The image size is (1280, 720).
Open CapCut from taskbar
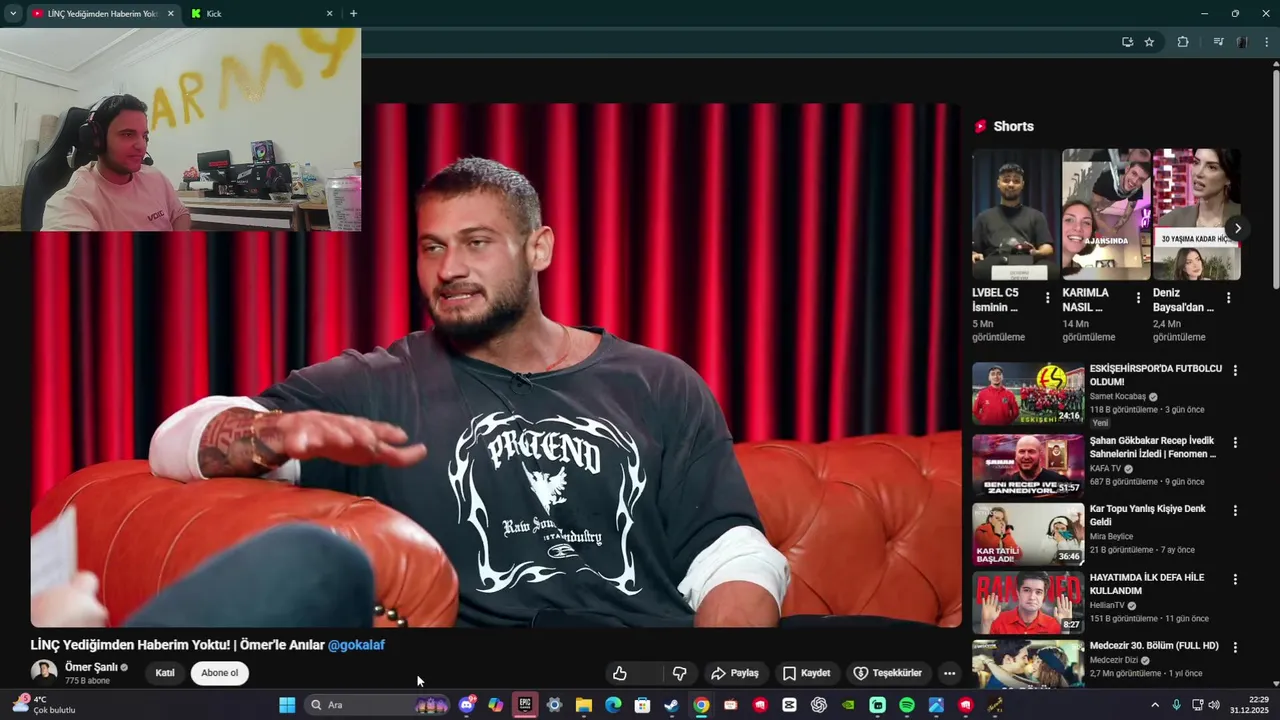(x=789, y=705)
